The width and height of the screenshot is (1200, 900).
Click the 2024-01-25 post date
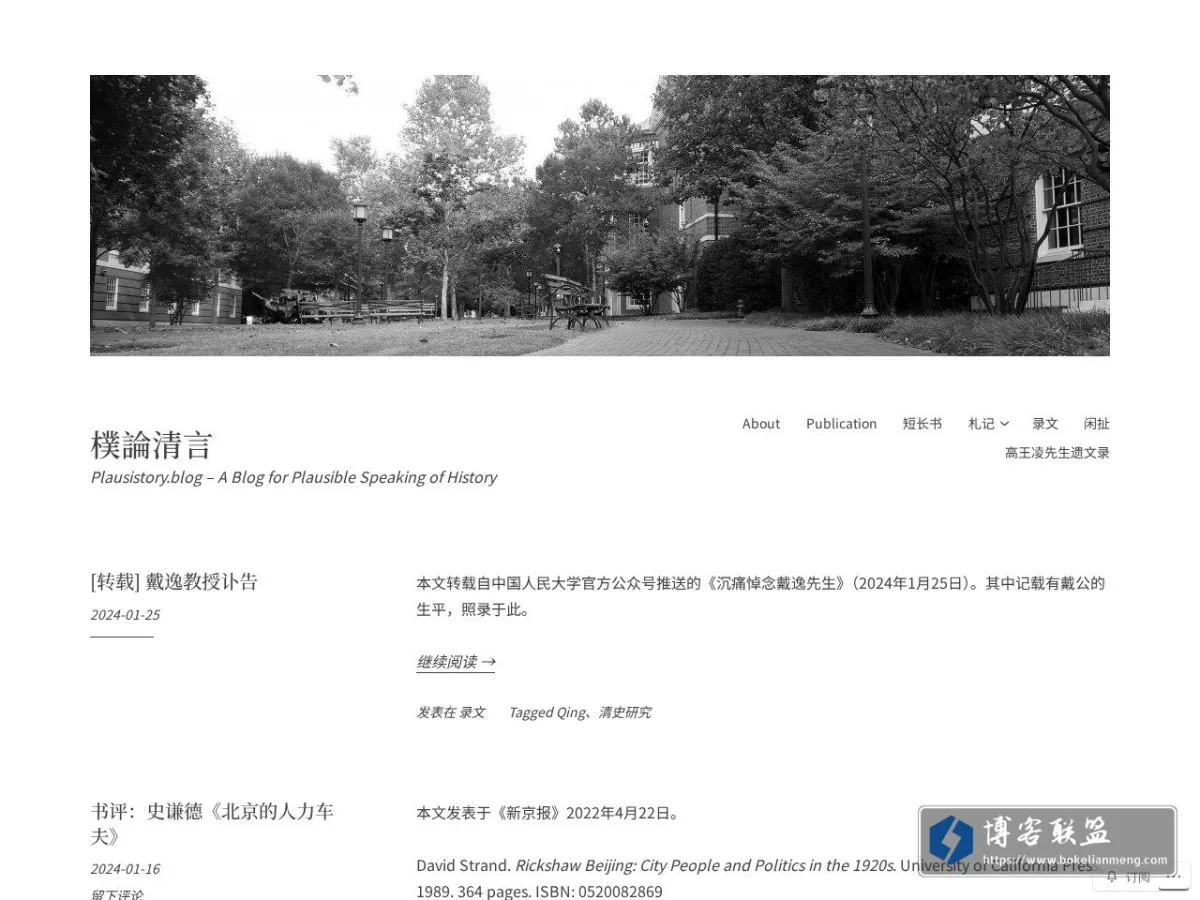tap(125, 615)
